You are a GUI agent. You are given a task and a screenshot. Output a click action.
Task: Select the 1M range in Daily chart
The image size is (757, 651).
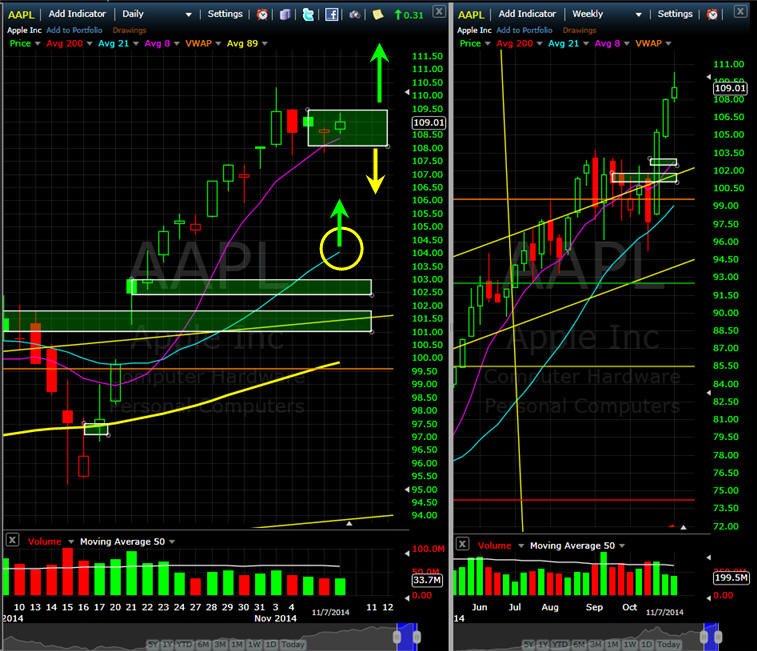tap(237, 644)
